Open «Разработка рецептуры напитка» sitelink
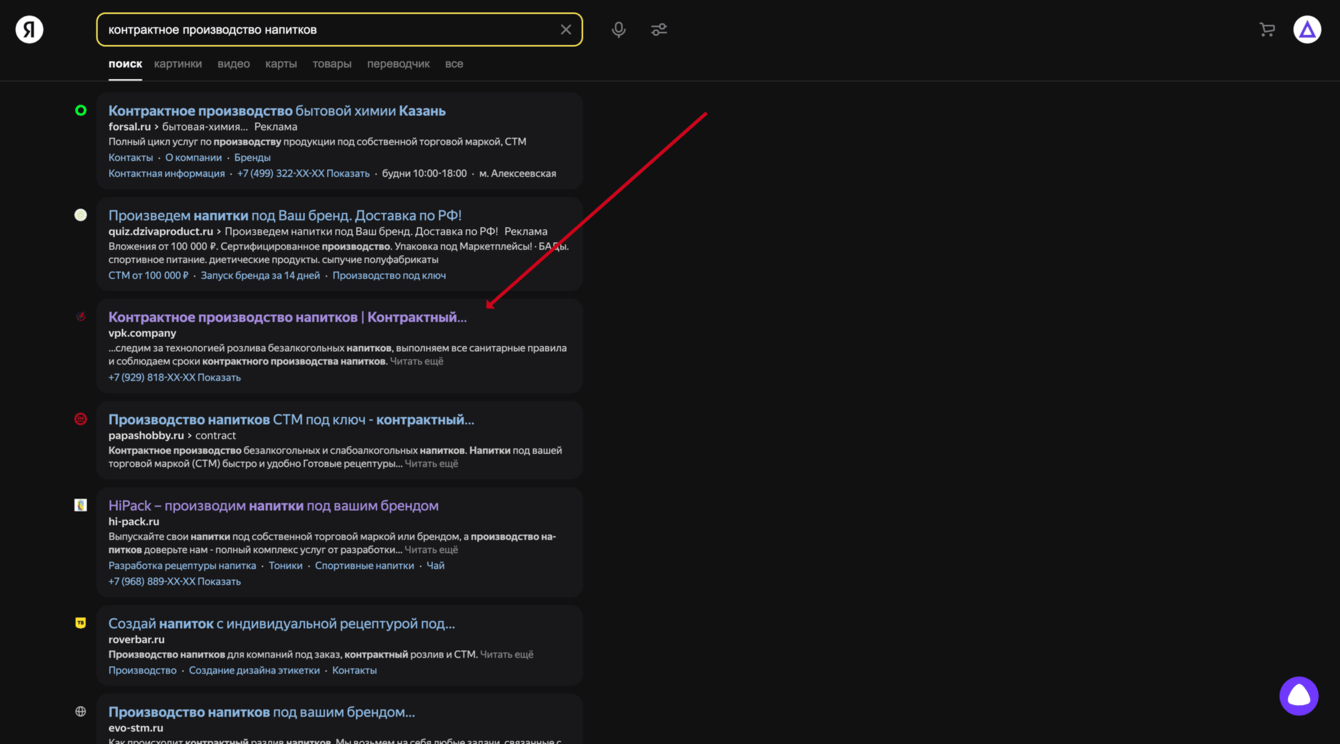The height and width of the screenshot is (744, 1340). click(182, 566)
